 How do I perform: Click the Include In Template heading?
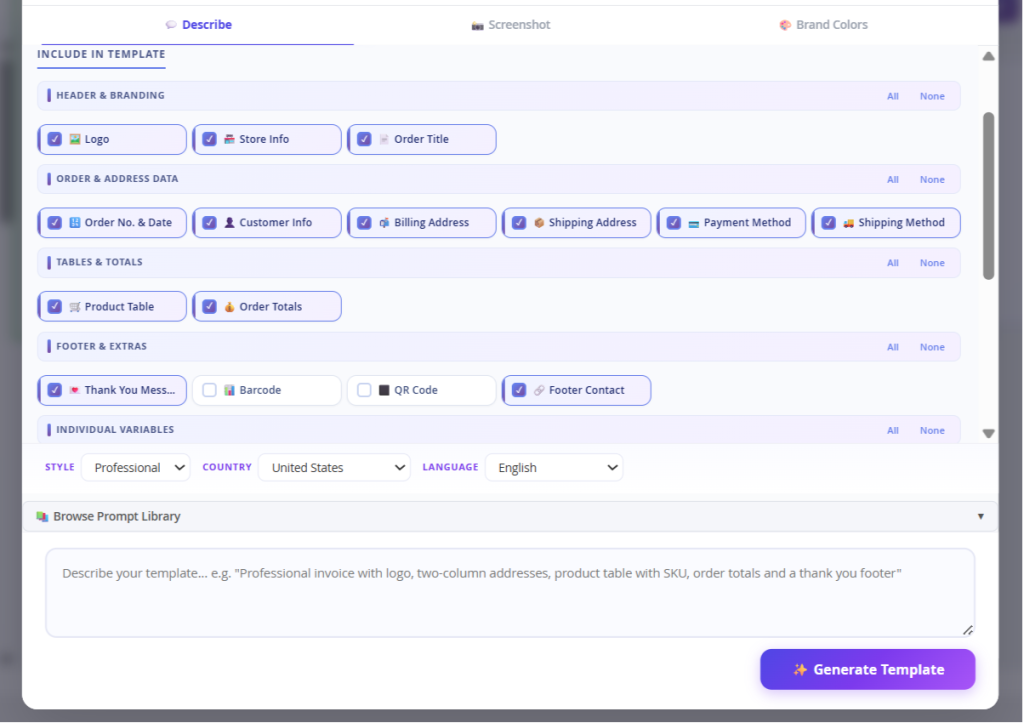point(101,54)
